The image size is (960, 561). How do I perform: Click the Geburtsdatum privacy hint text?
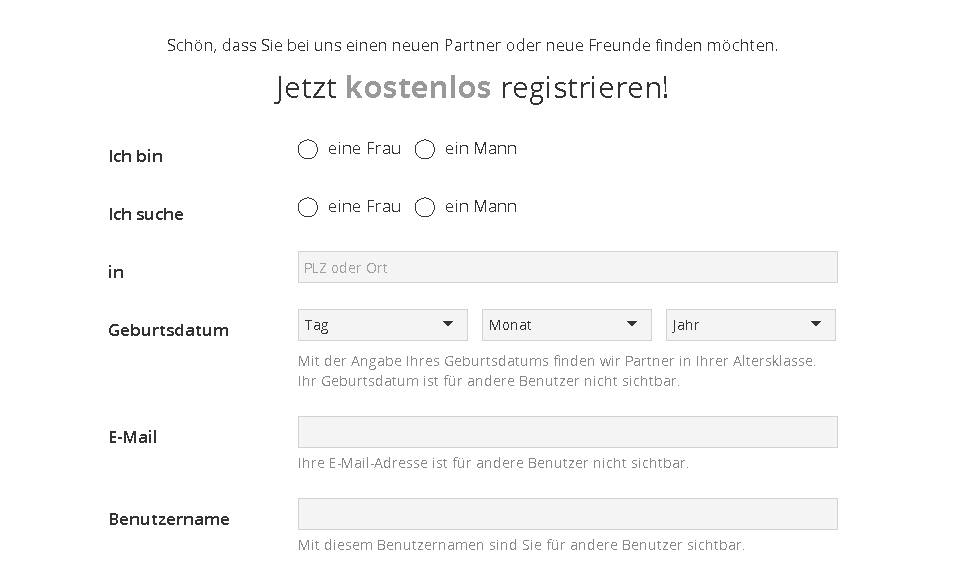click(556, 371)
